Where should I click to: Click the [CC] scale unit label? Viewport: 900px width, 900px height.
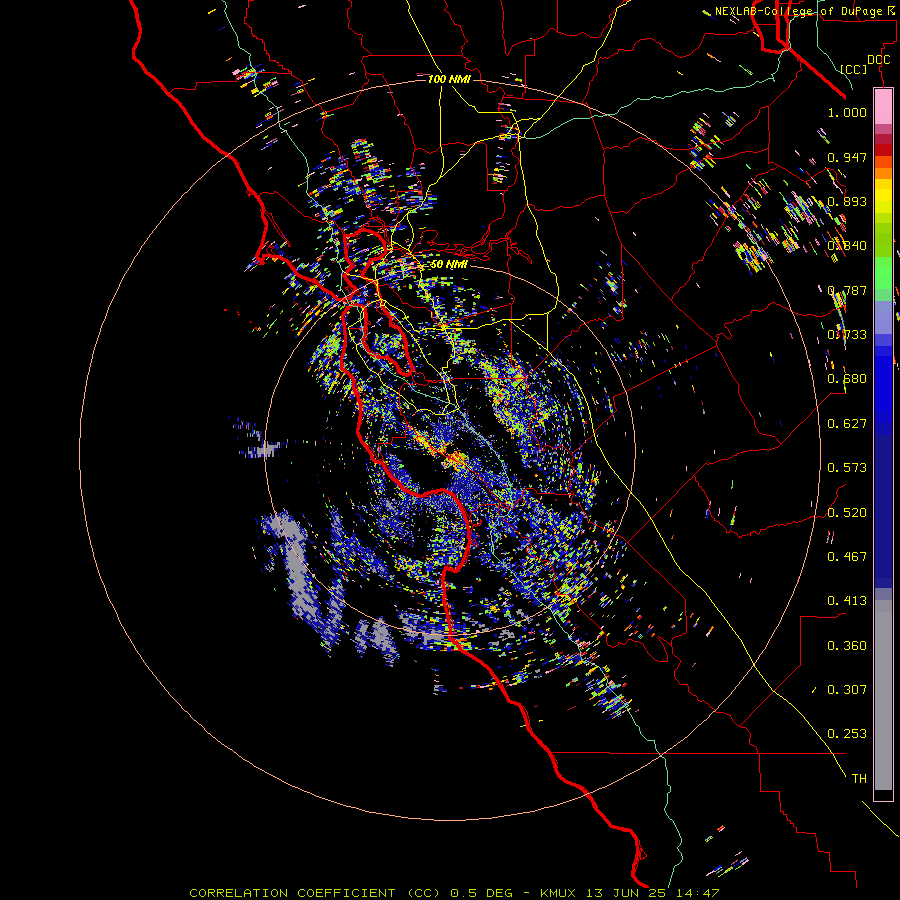(x=854, y=69)
